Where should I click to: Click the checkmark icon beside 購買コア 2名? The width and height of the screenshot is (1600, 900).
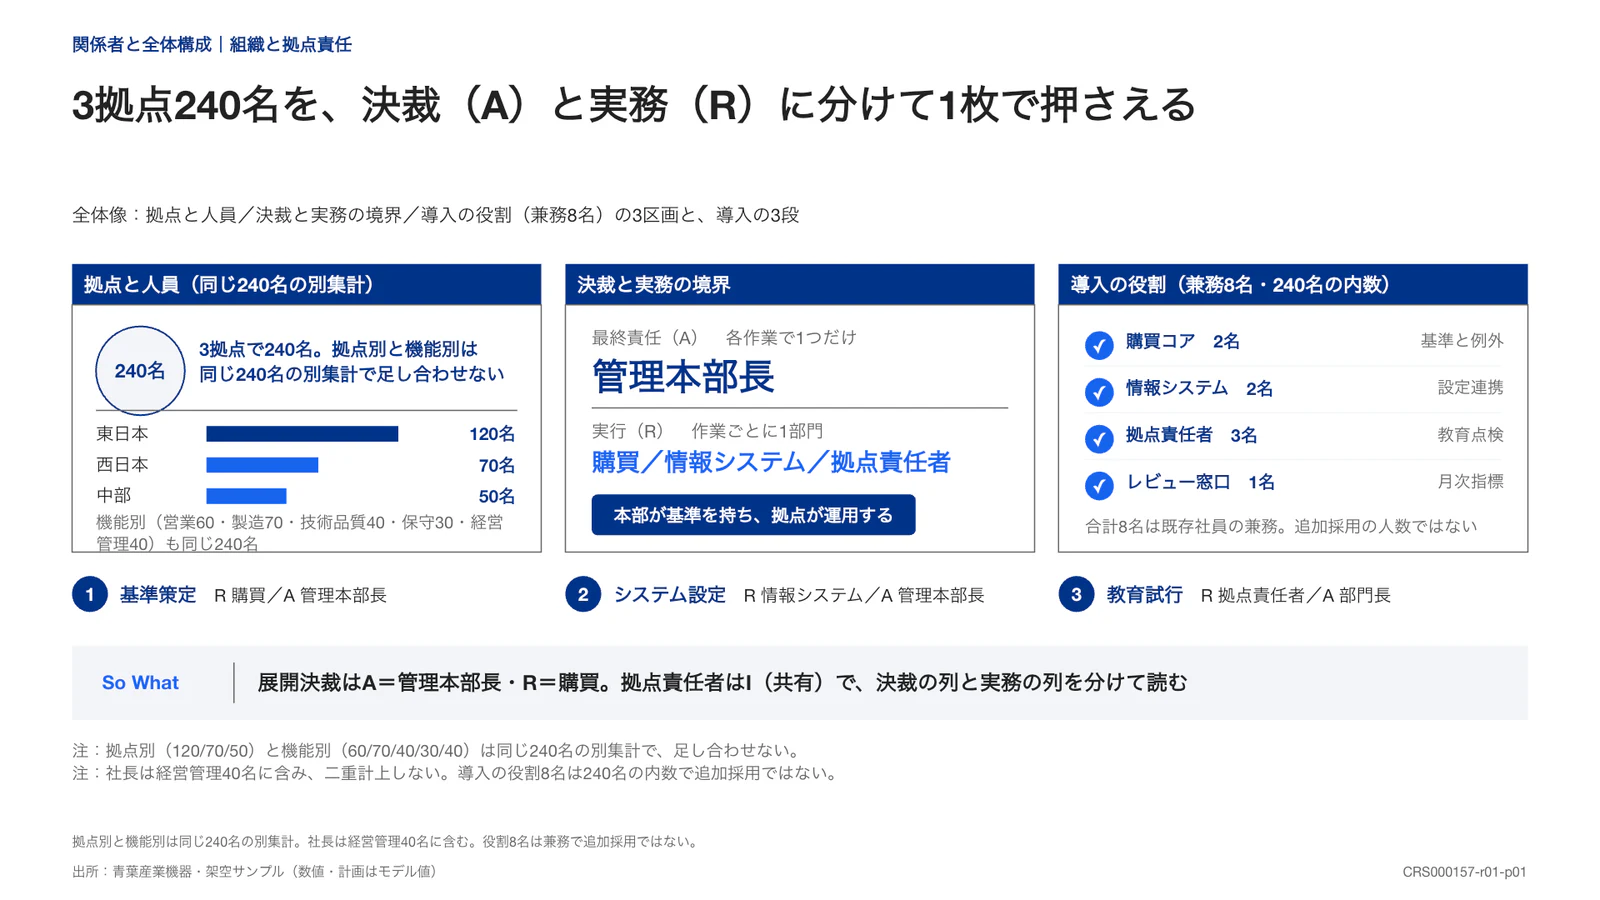coord(1099,345)
